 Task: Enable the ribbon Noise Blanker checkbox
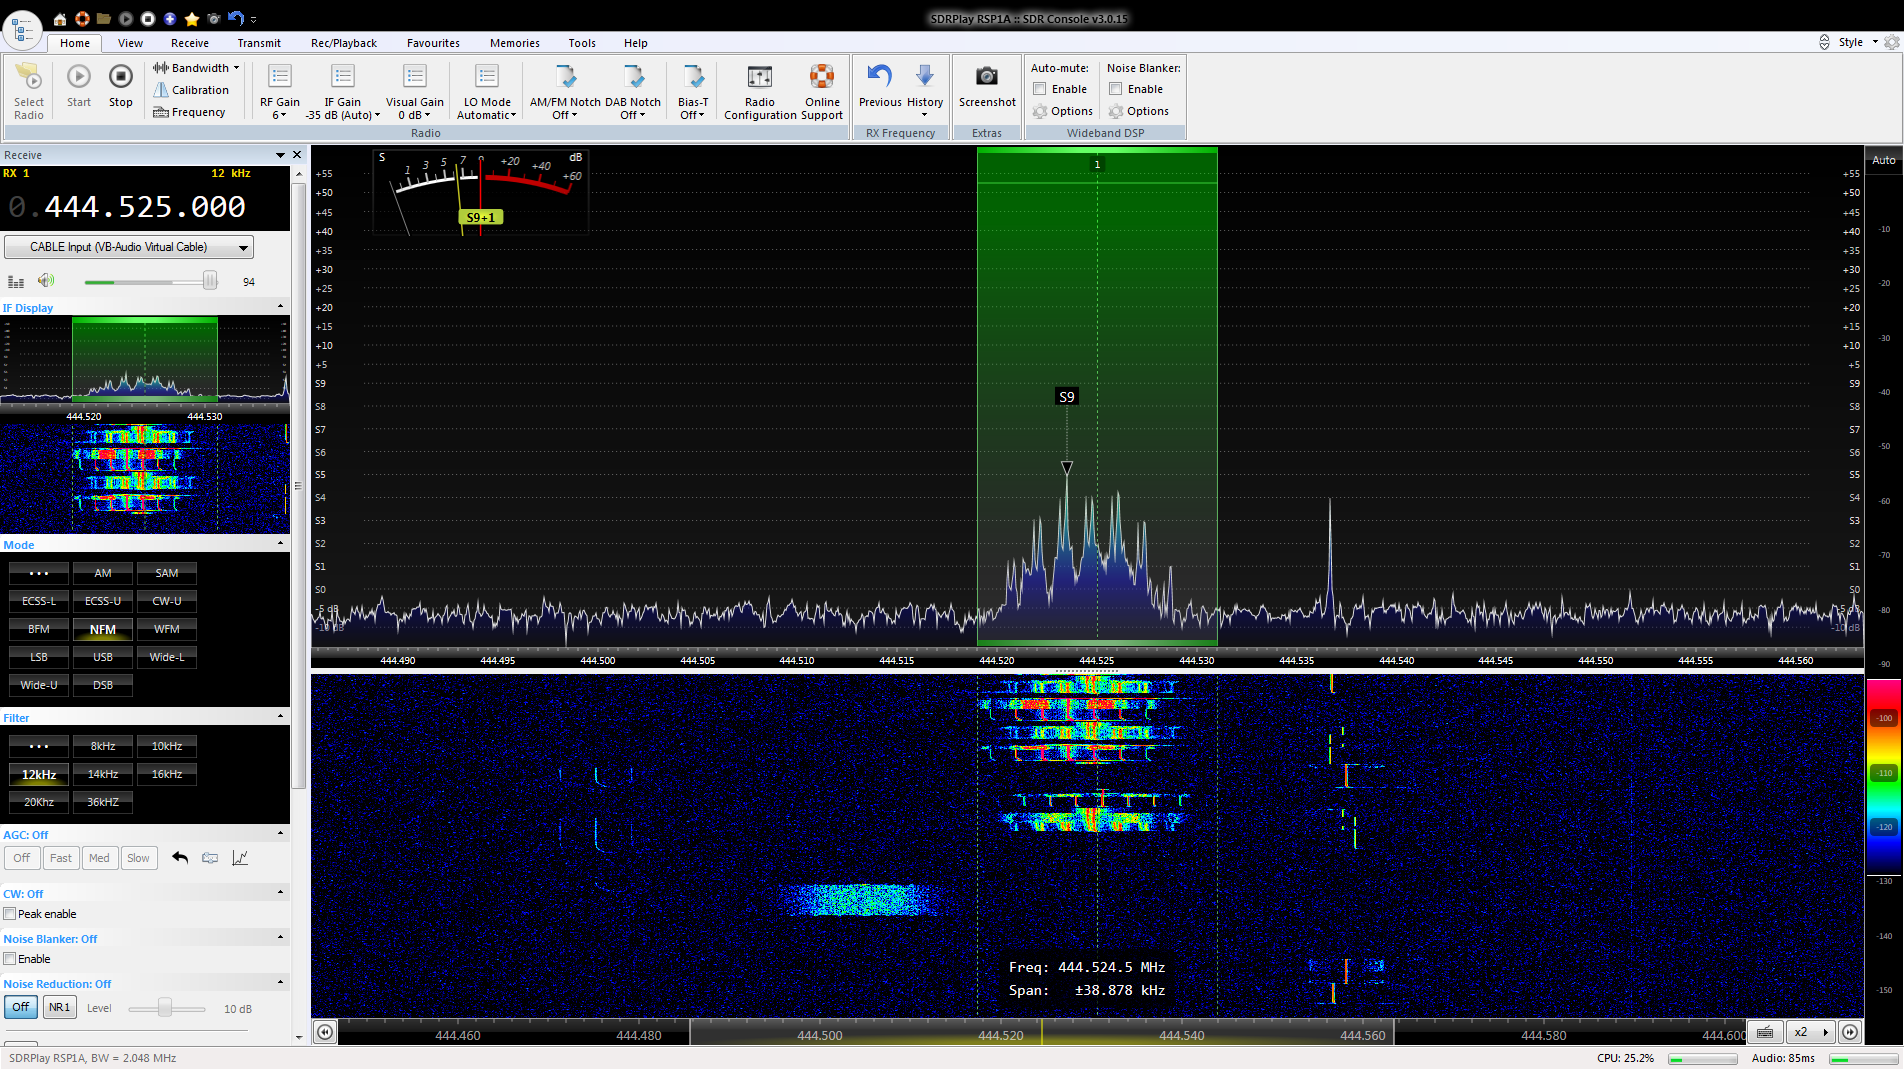tap(1116, 89)
